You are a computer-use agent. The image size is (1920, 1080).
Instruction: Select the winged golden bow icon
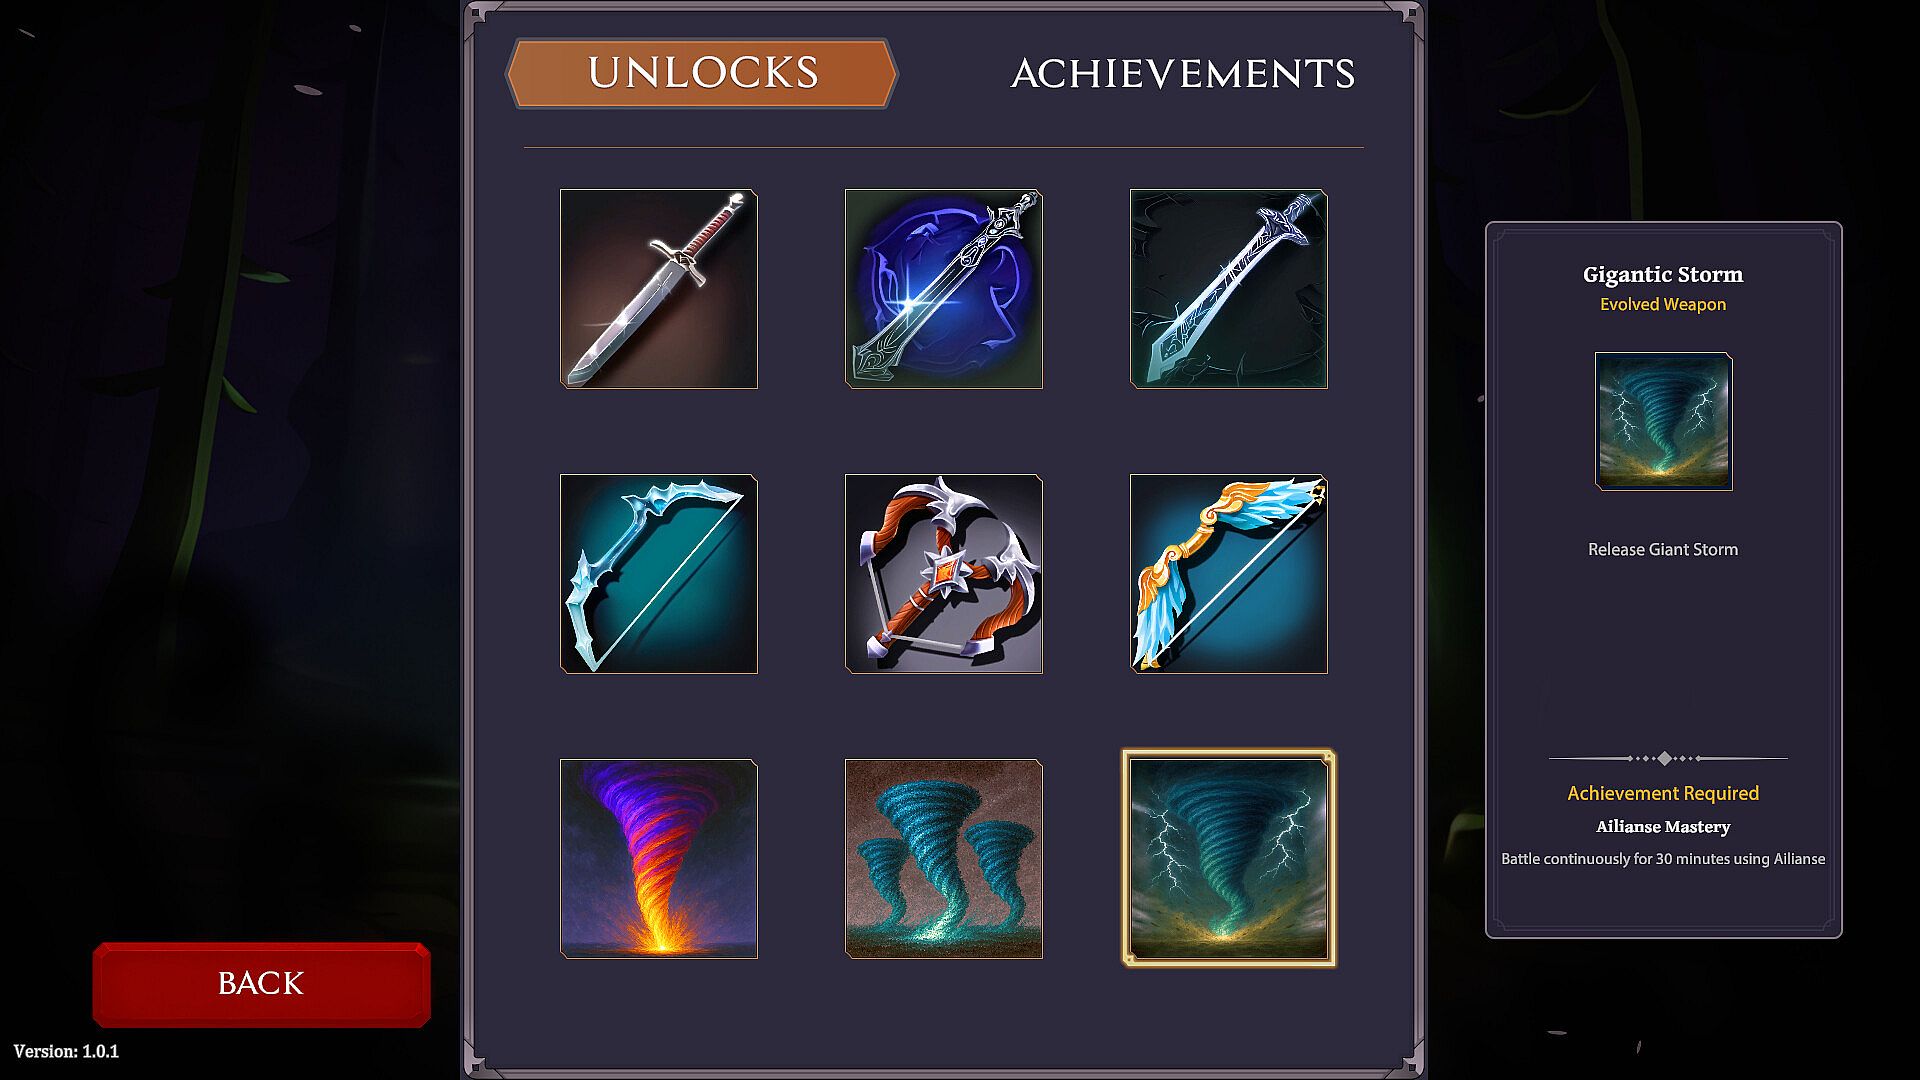[1229, 574]
